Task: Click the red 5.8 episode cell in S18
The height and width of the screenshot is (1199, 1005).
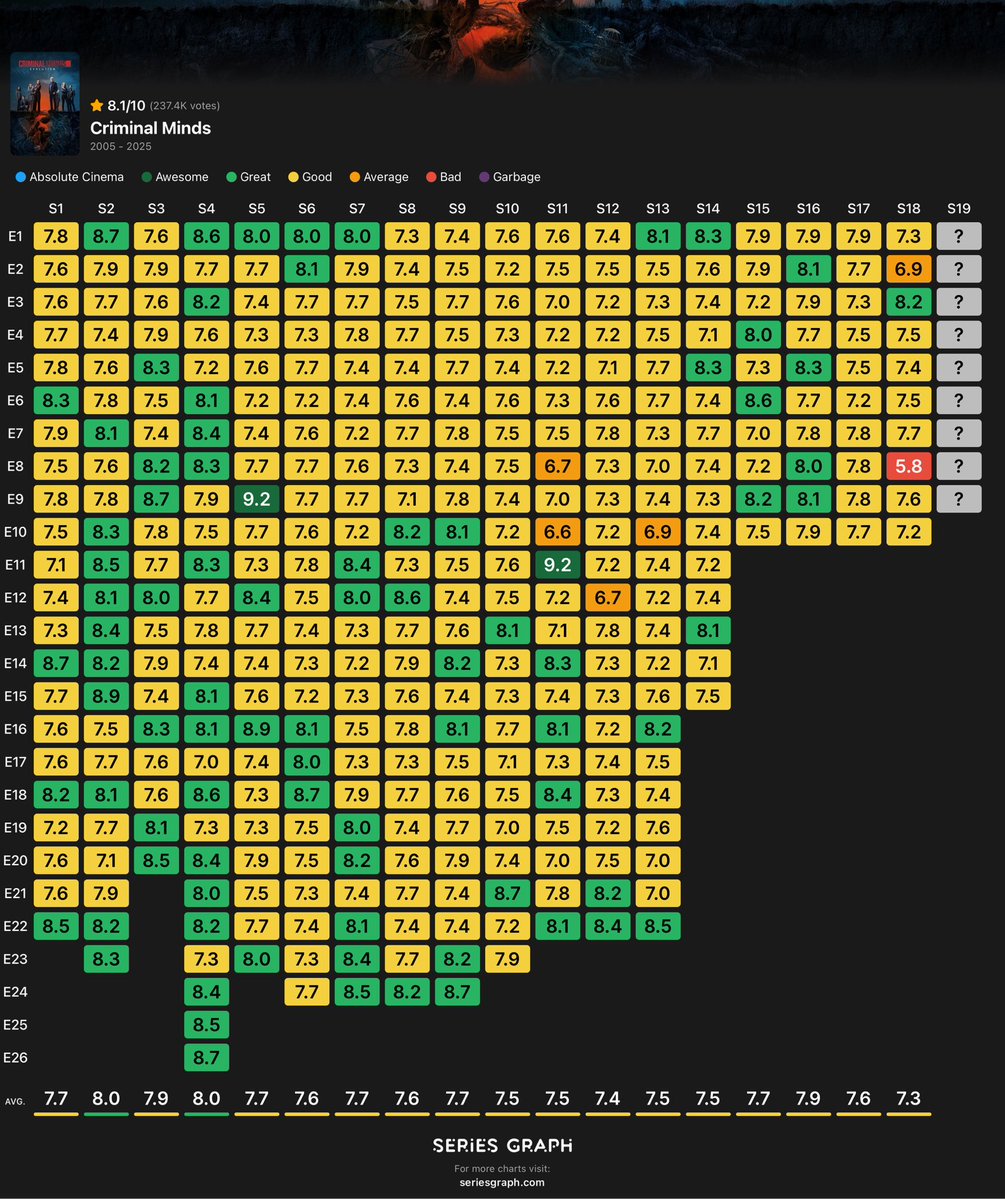Action: (x=908, y=466)
